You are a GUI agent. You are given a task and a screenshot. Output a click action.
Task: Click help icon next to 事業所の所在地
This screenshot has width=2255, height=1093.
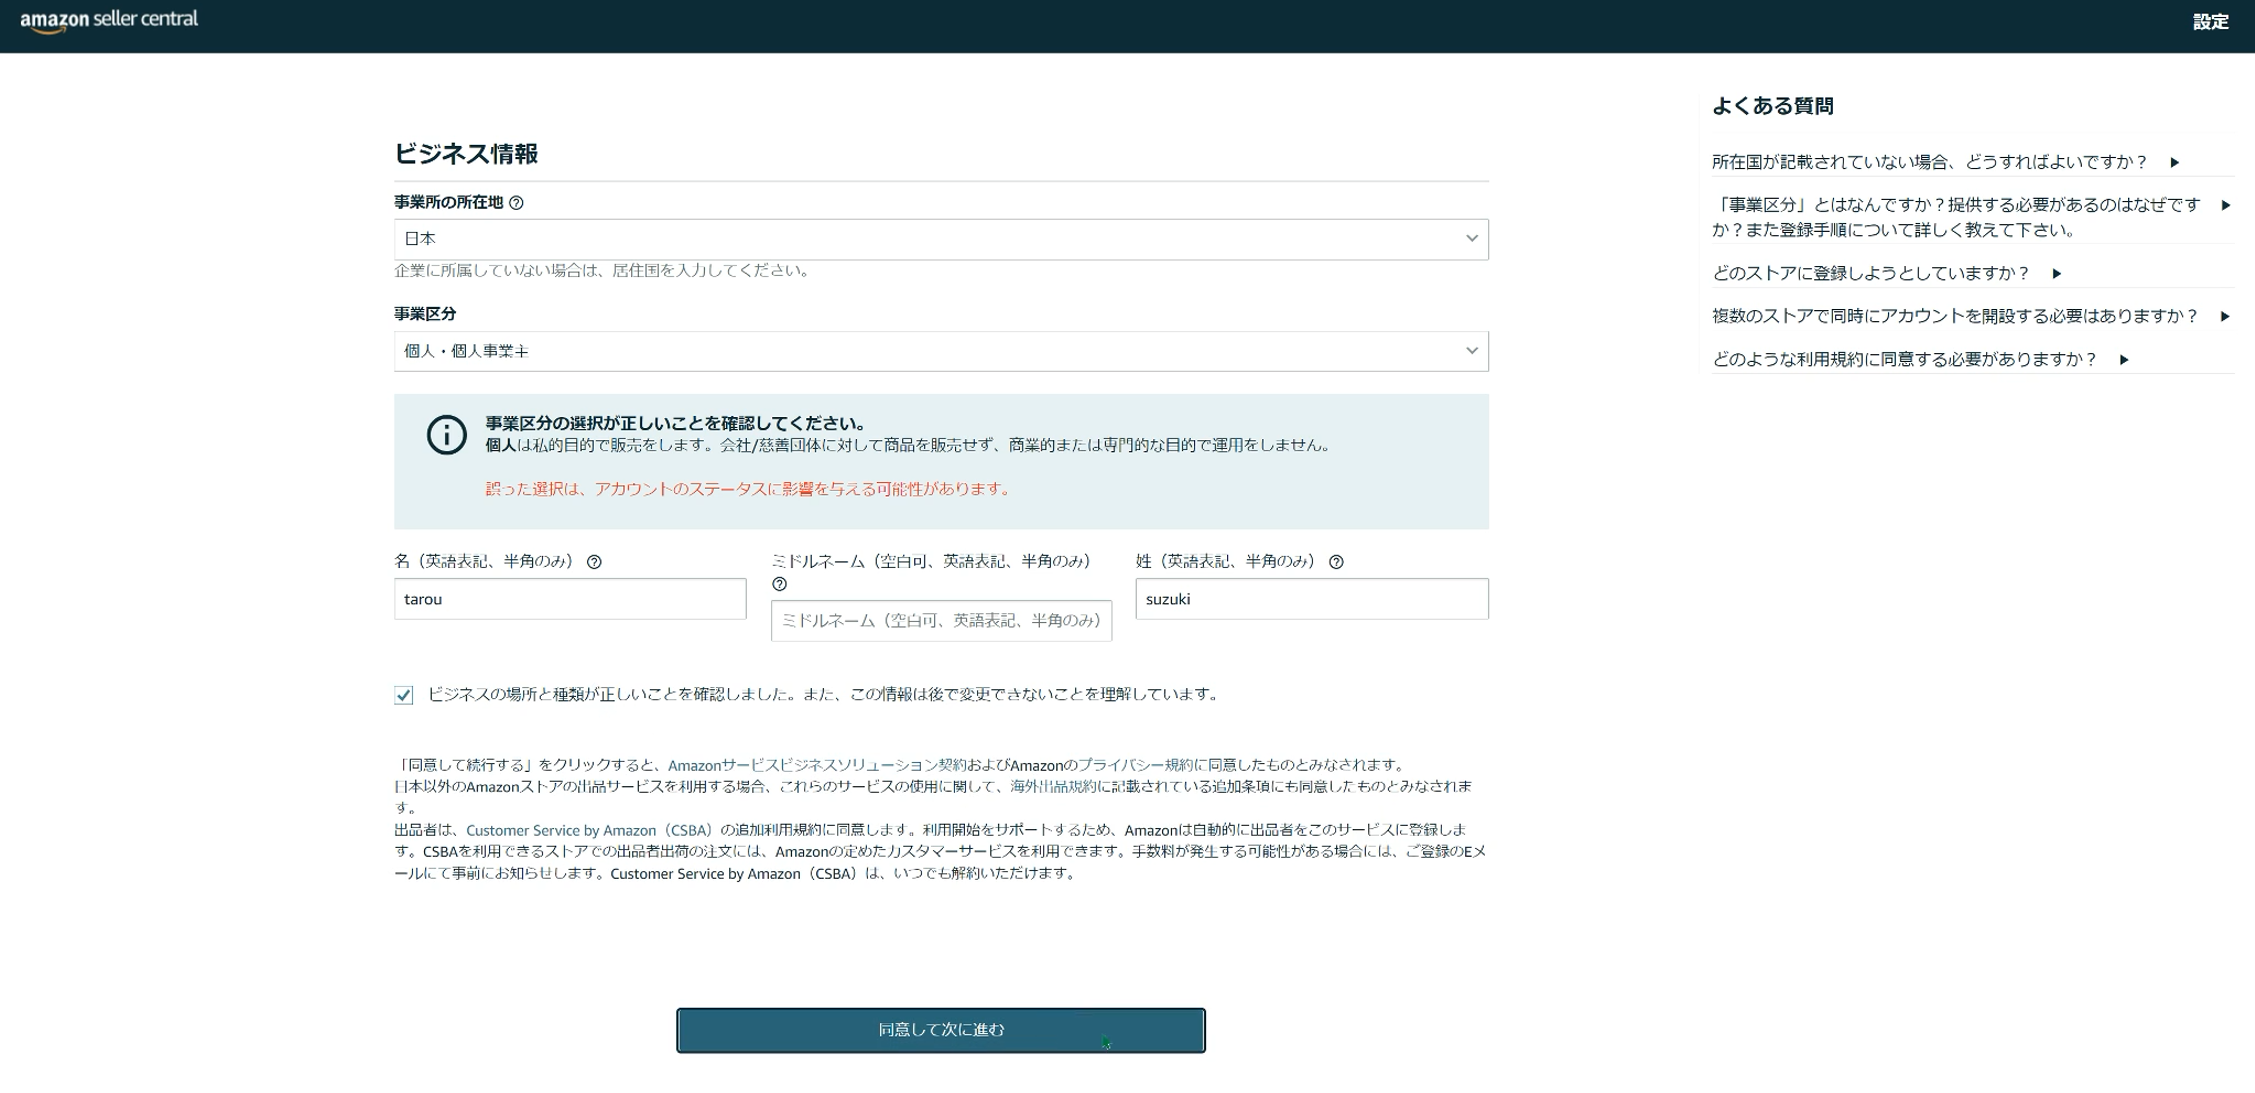click(x=516, y=203)
